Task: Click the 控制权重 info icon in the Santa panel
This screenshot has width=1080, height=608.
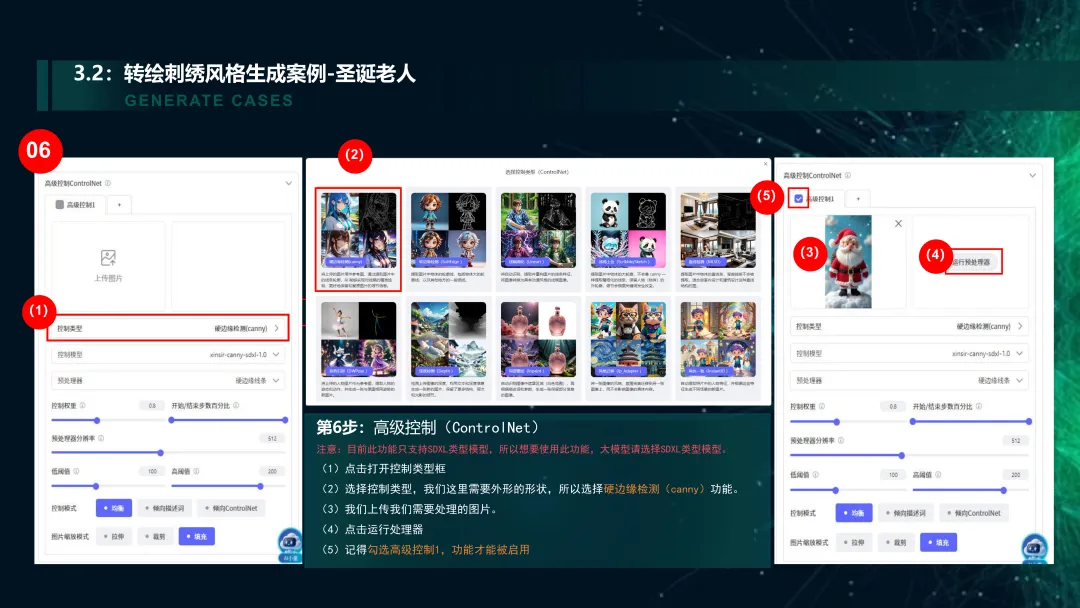Action: [822, 406]
